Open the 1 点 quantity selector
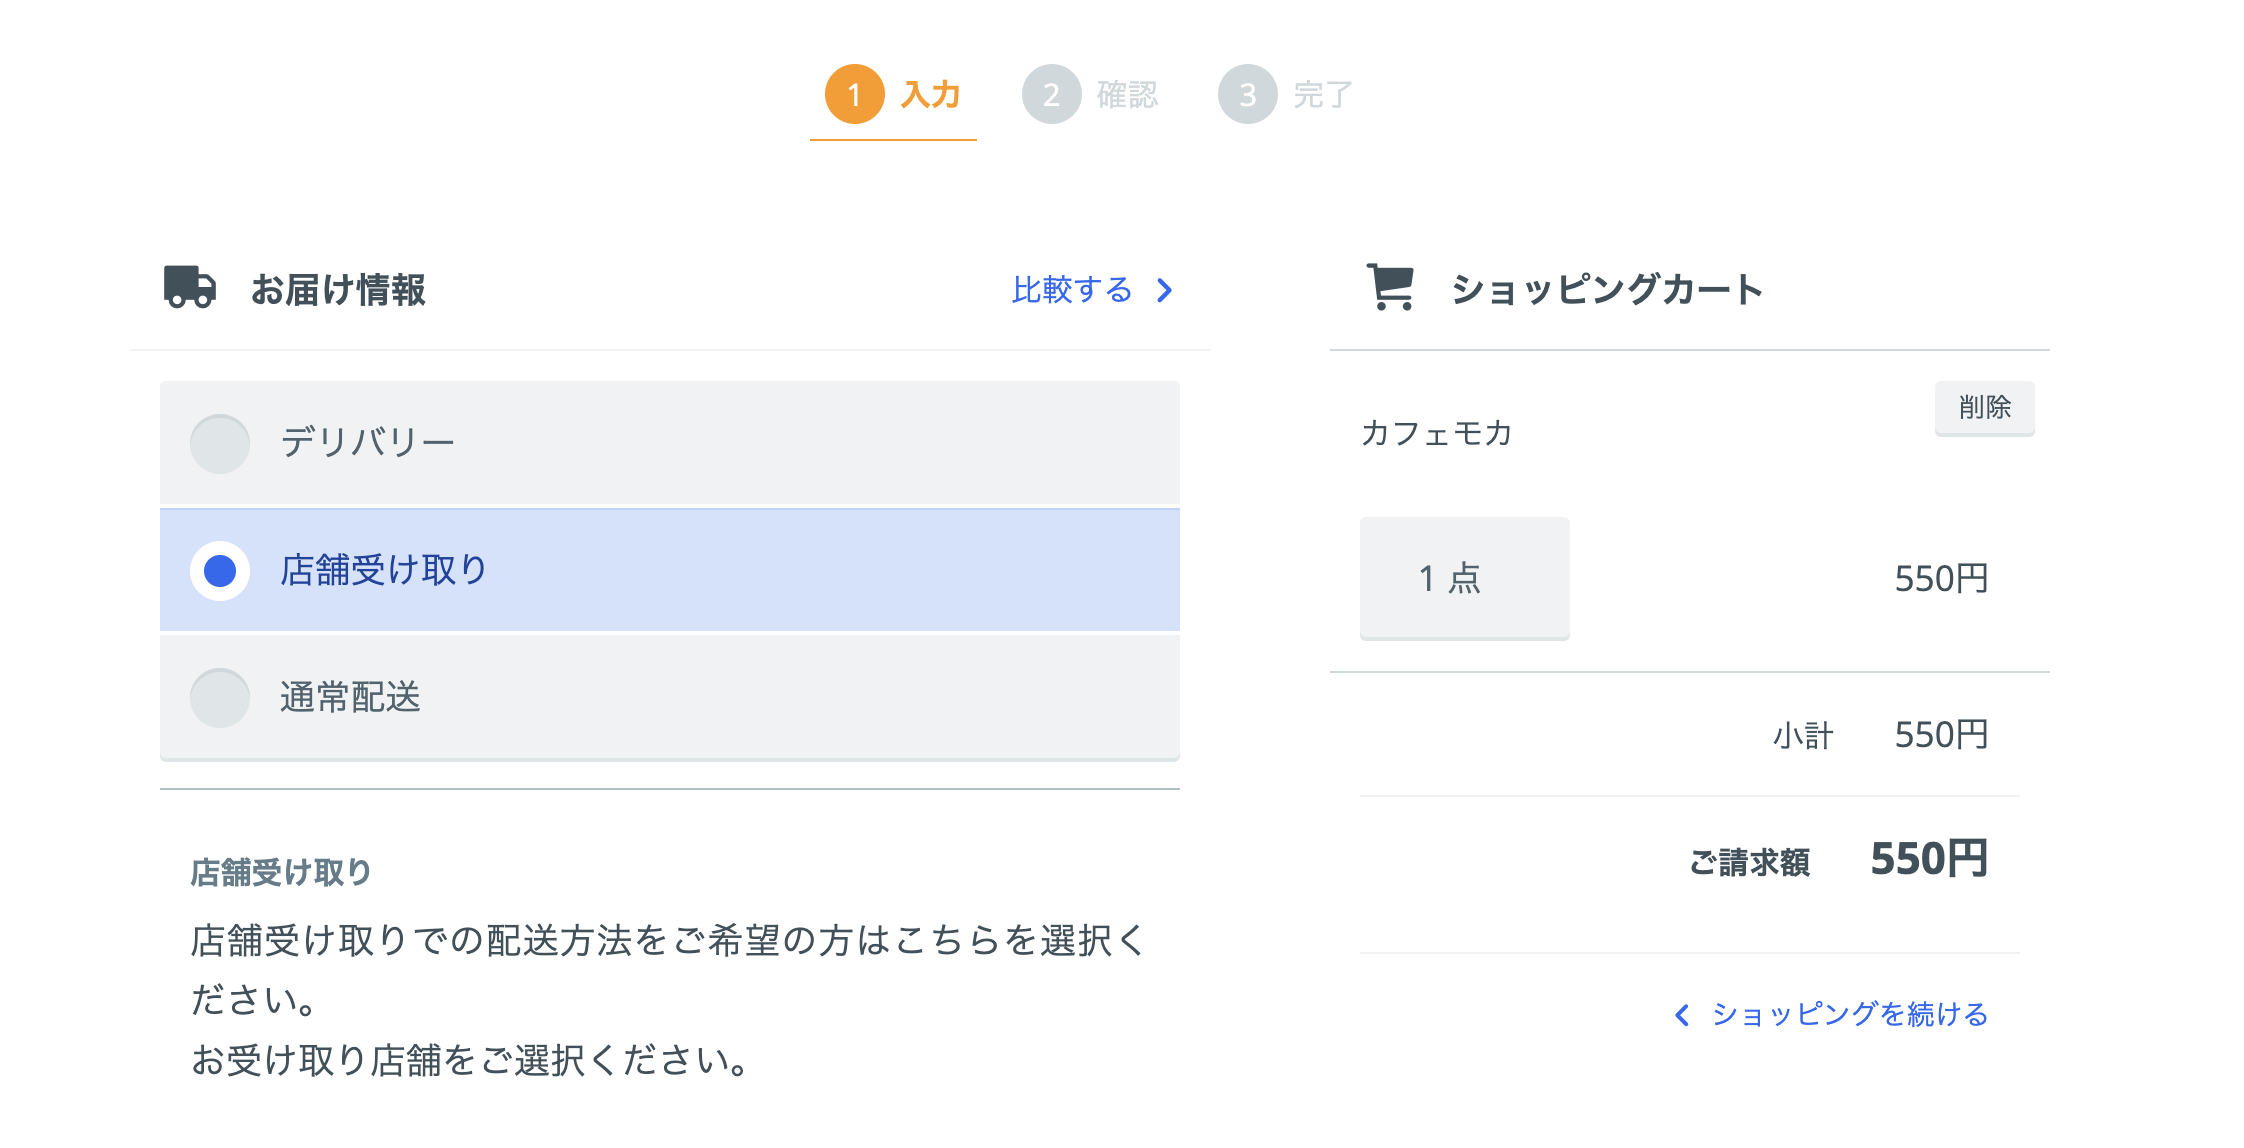2244x1148 pixels. pos(1464,578)
